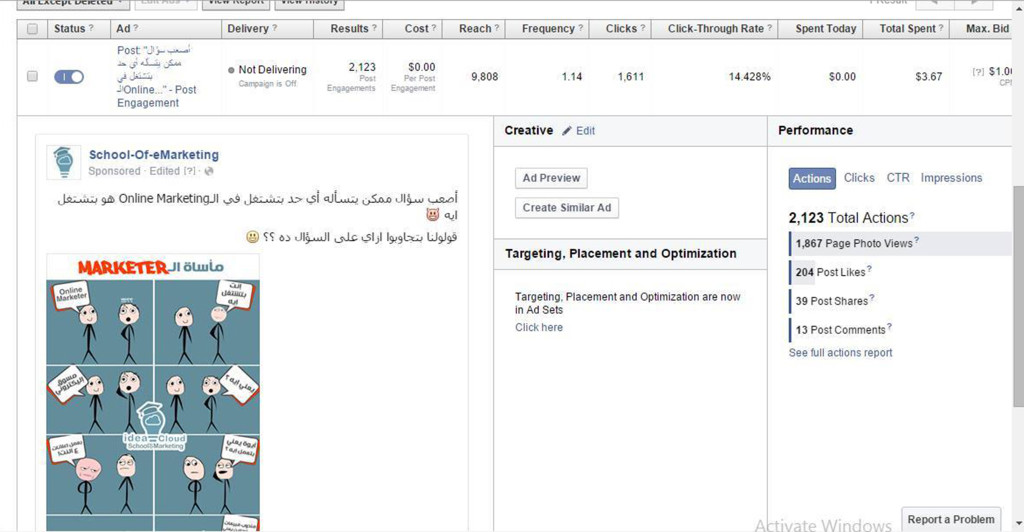
Task: Click the question mark next to Total Spent
Action: click(x=941, y=28)
